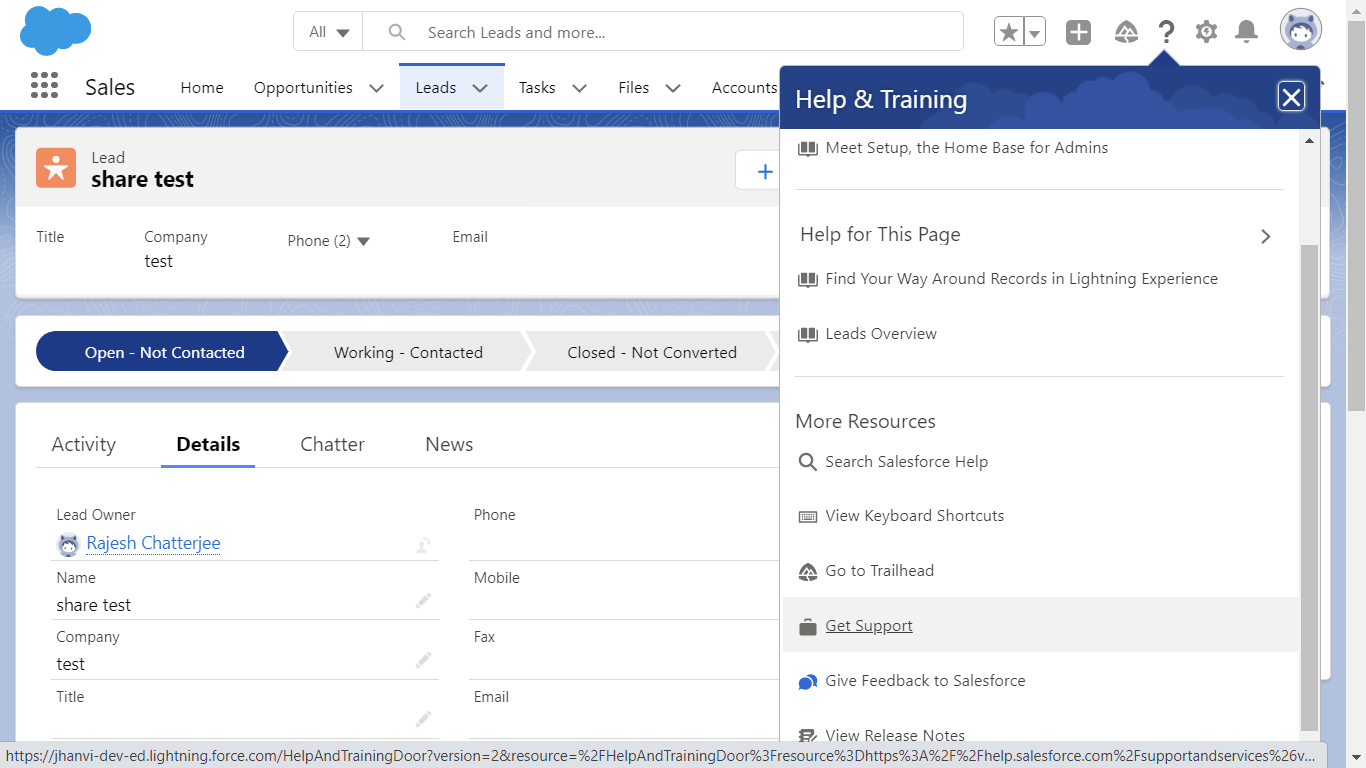The width and height of the screenshot is (1366, 768).
Task: Open the Notifications bell
Action: click(1246, 32)
